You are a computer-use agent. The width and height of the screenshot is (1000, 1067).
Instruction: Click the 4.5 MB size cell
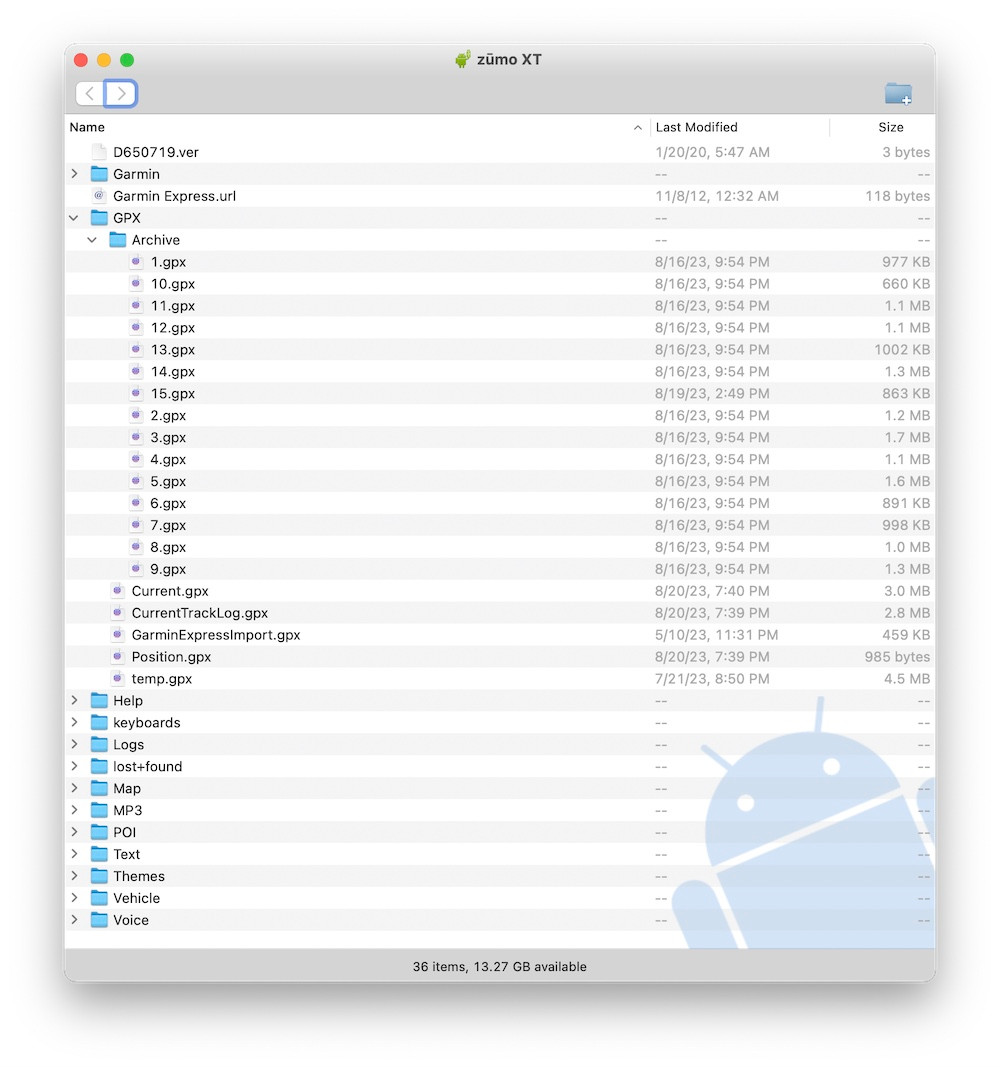click(x=907, y=678)
